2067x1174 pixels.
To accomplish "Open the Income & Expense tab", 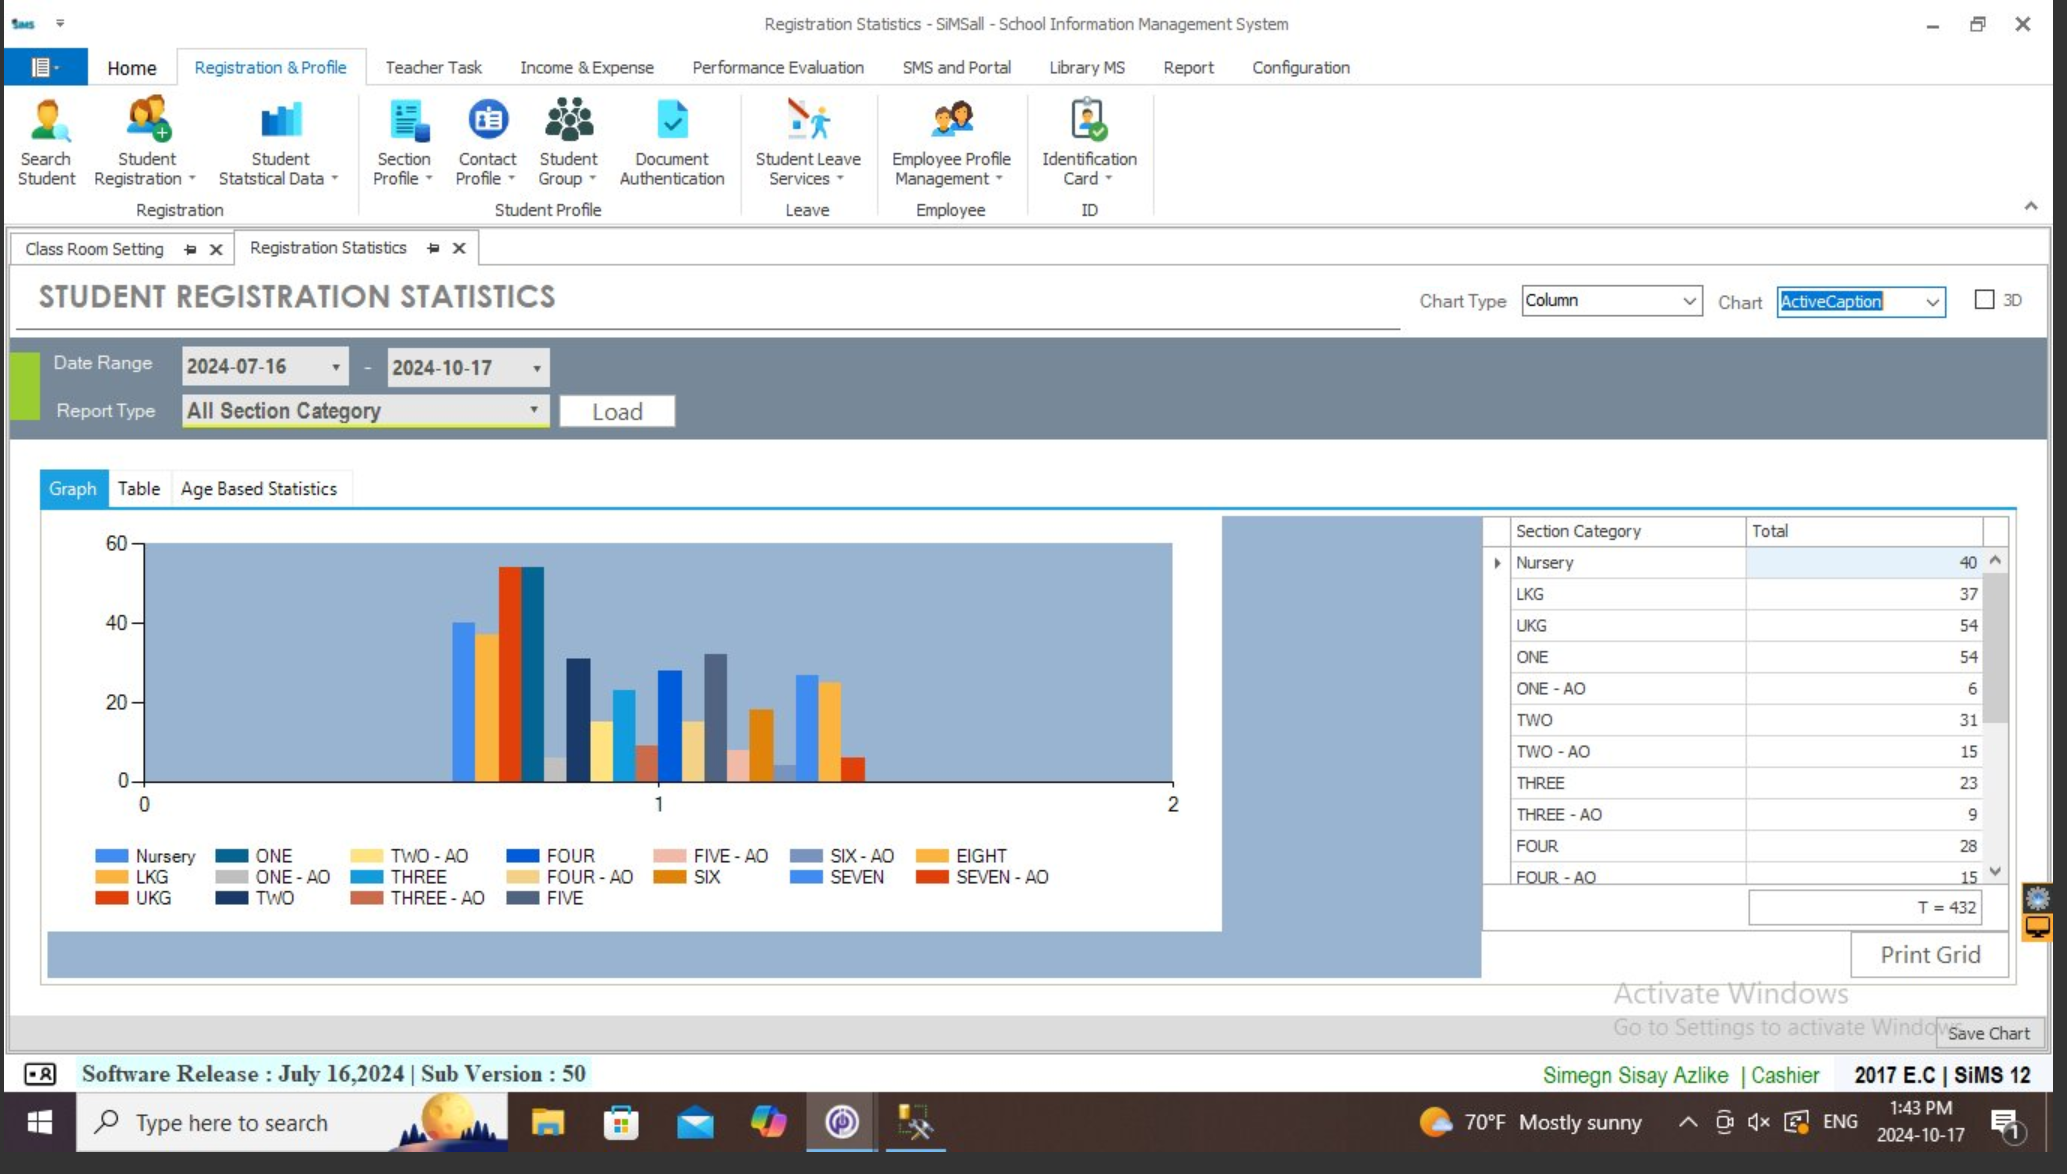I will tap(587, 67).
